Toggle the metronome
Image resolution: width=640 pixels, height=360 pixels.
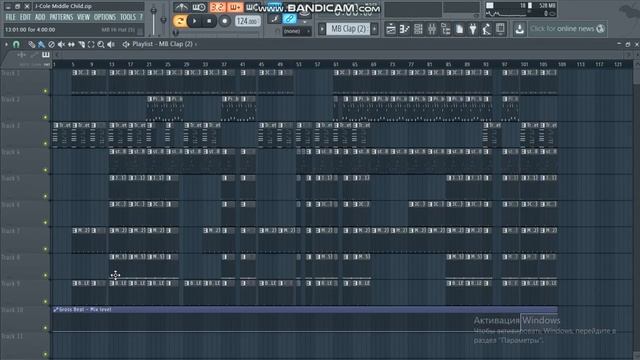tap(181, 7)
